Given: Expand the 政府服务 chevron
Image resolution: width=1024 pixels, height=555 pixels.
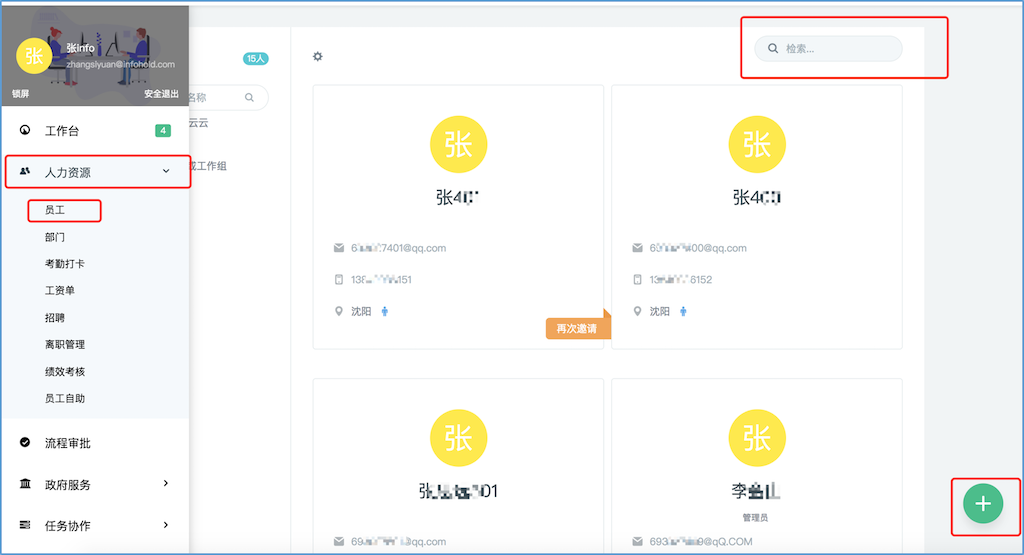Looking at the screenshot, I should [x=166, y=483].
